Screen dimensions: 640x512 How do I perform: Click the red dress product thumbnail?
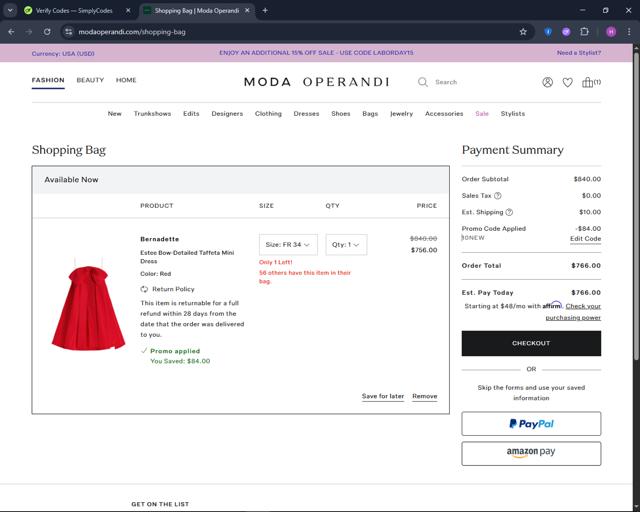click(x=89, y=304)
